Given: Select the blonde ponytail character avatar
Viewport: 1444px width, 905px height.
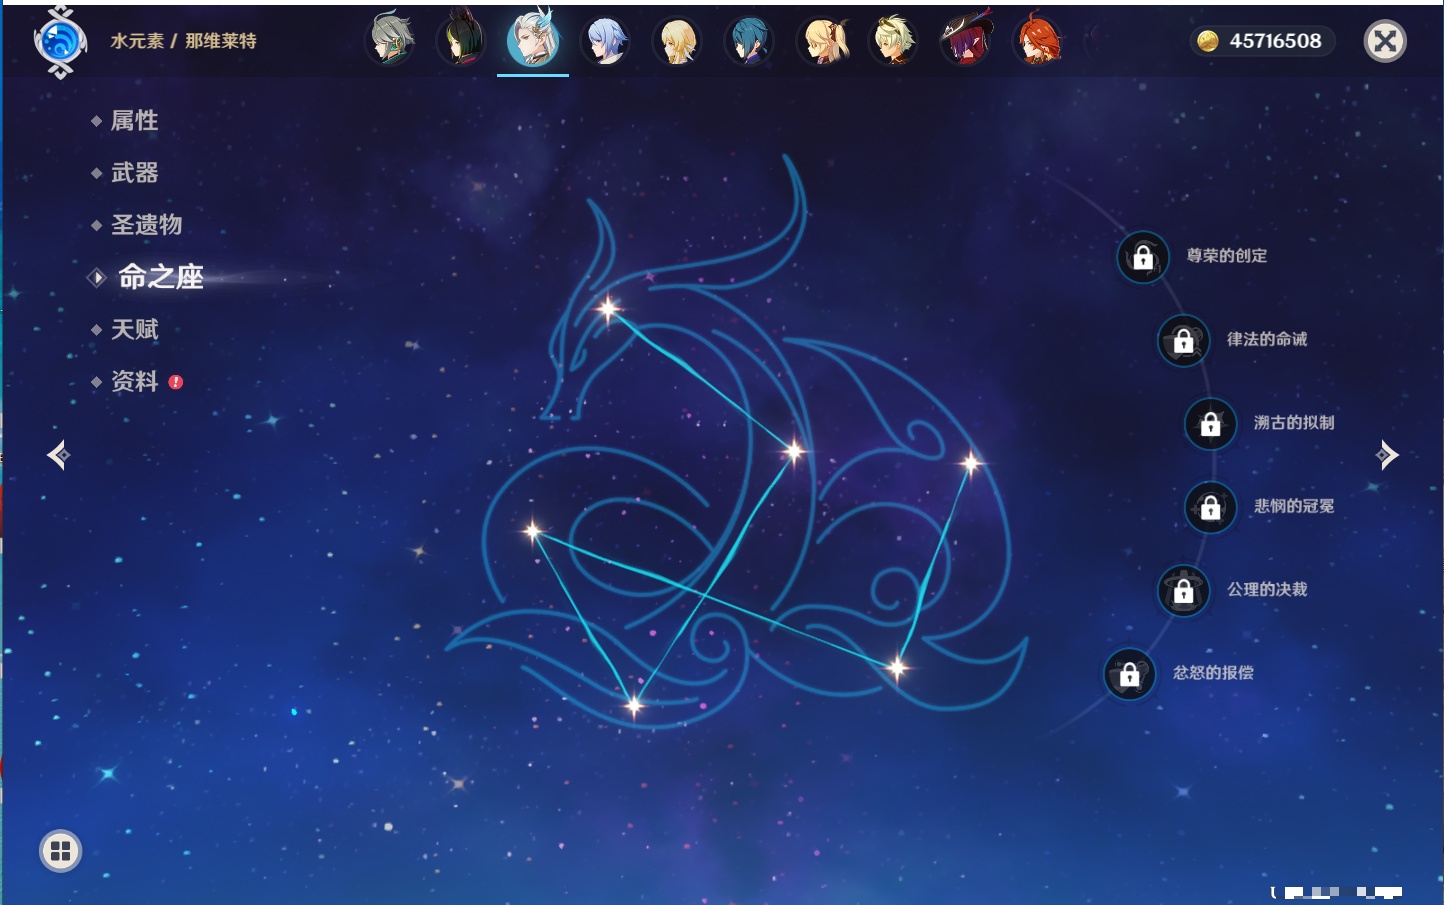Looking at the screenshot, I should pyautogui.click(x=823, y=41).
